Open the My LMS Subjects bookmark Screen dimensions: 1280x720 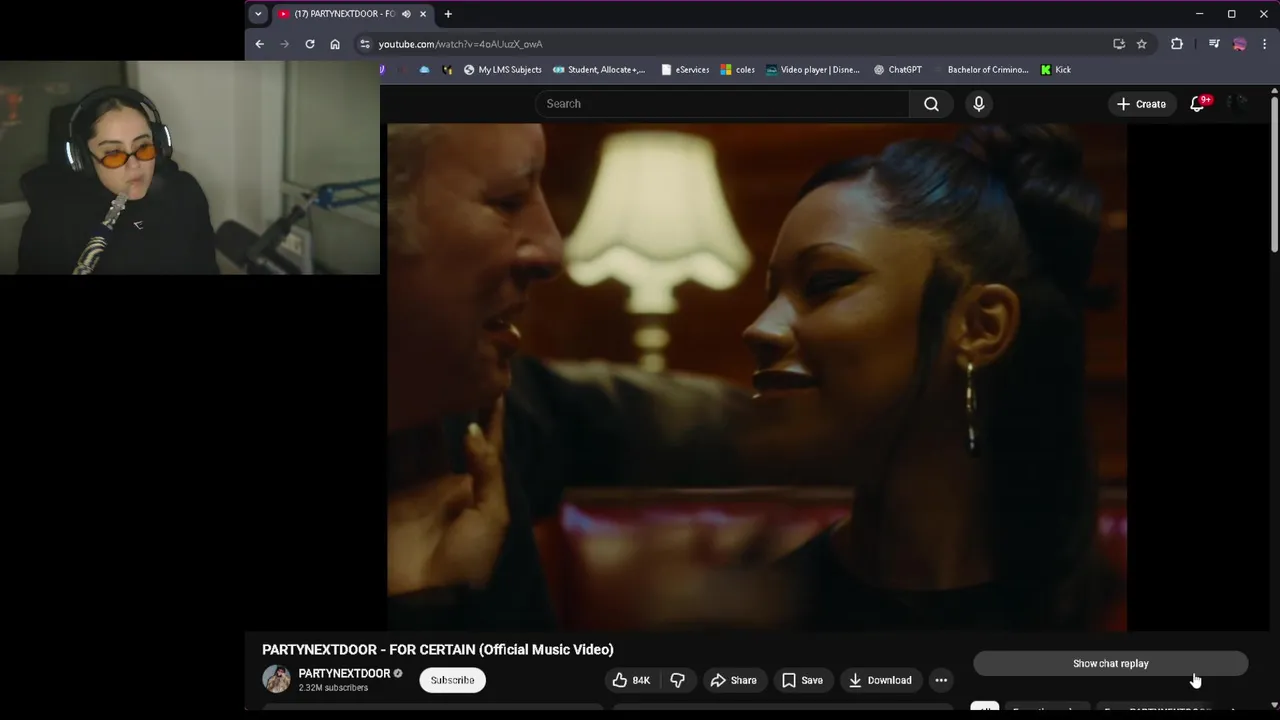[x=503, y=70]
